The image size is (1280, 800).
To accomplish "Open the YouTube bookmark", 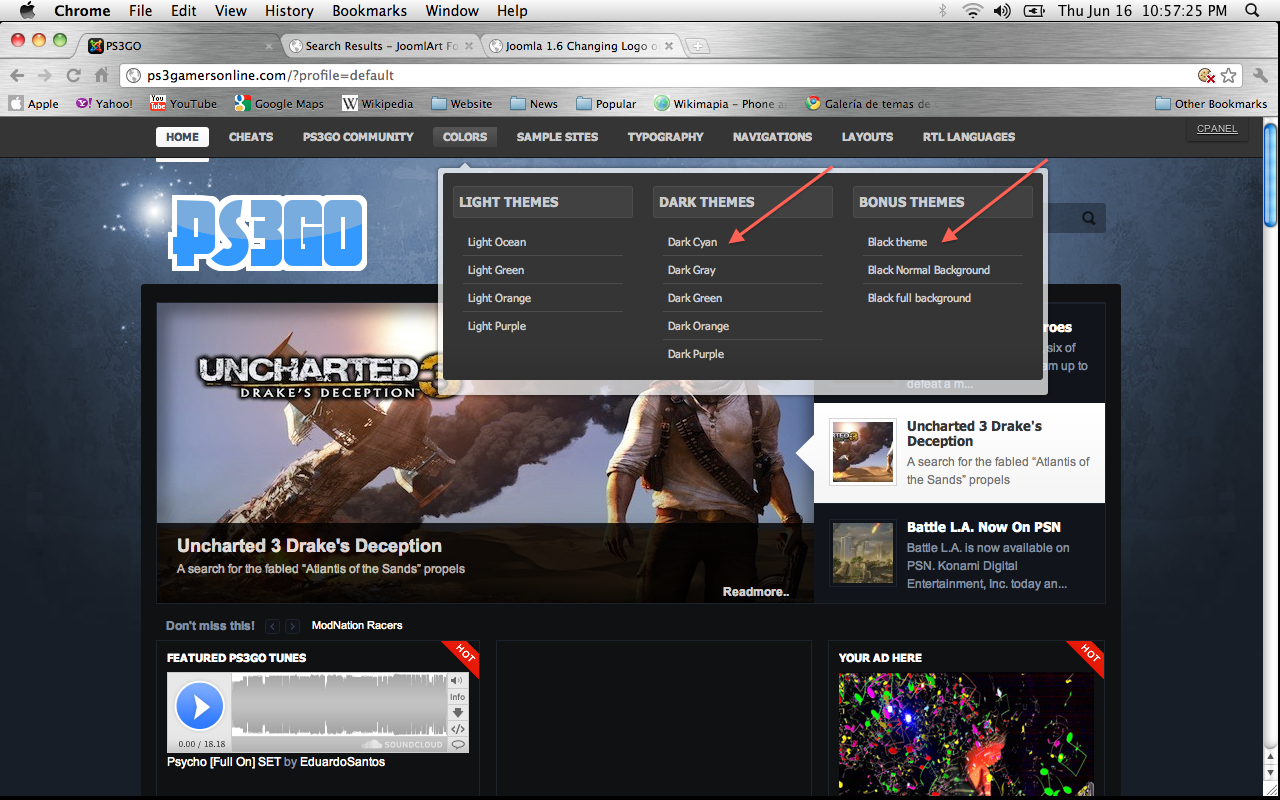I will click(x=183, y=103).
